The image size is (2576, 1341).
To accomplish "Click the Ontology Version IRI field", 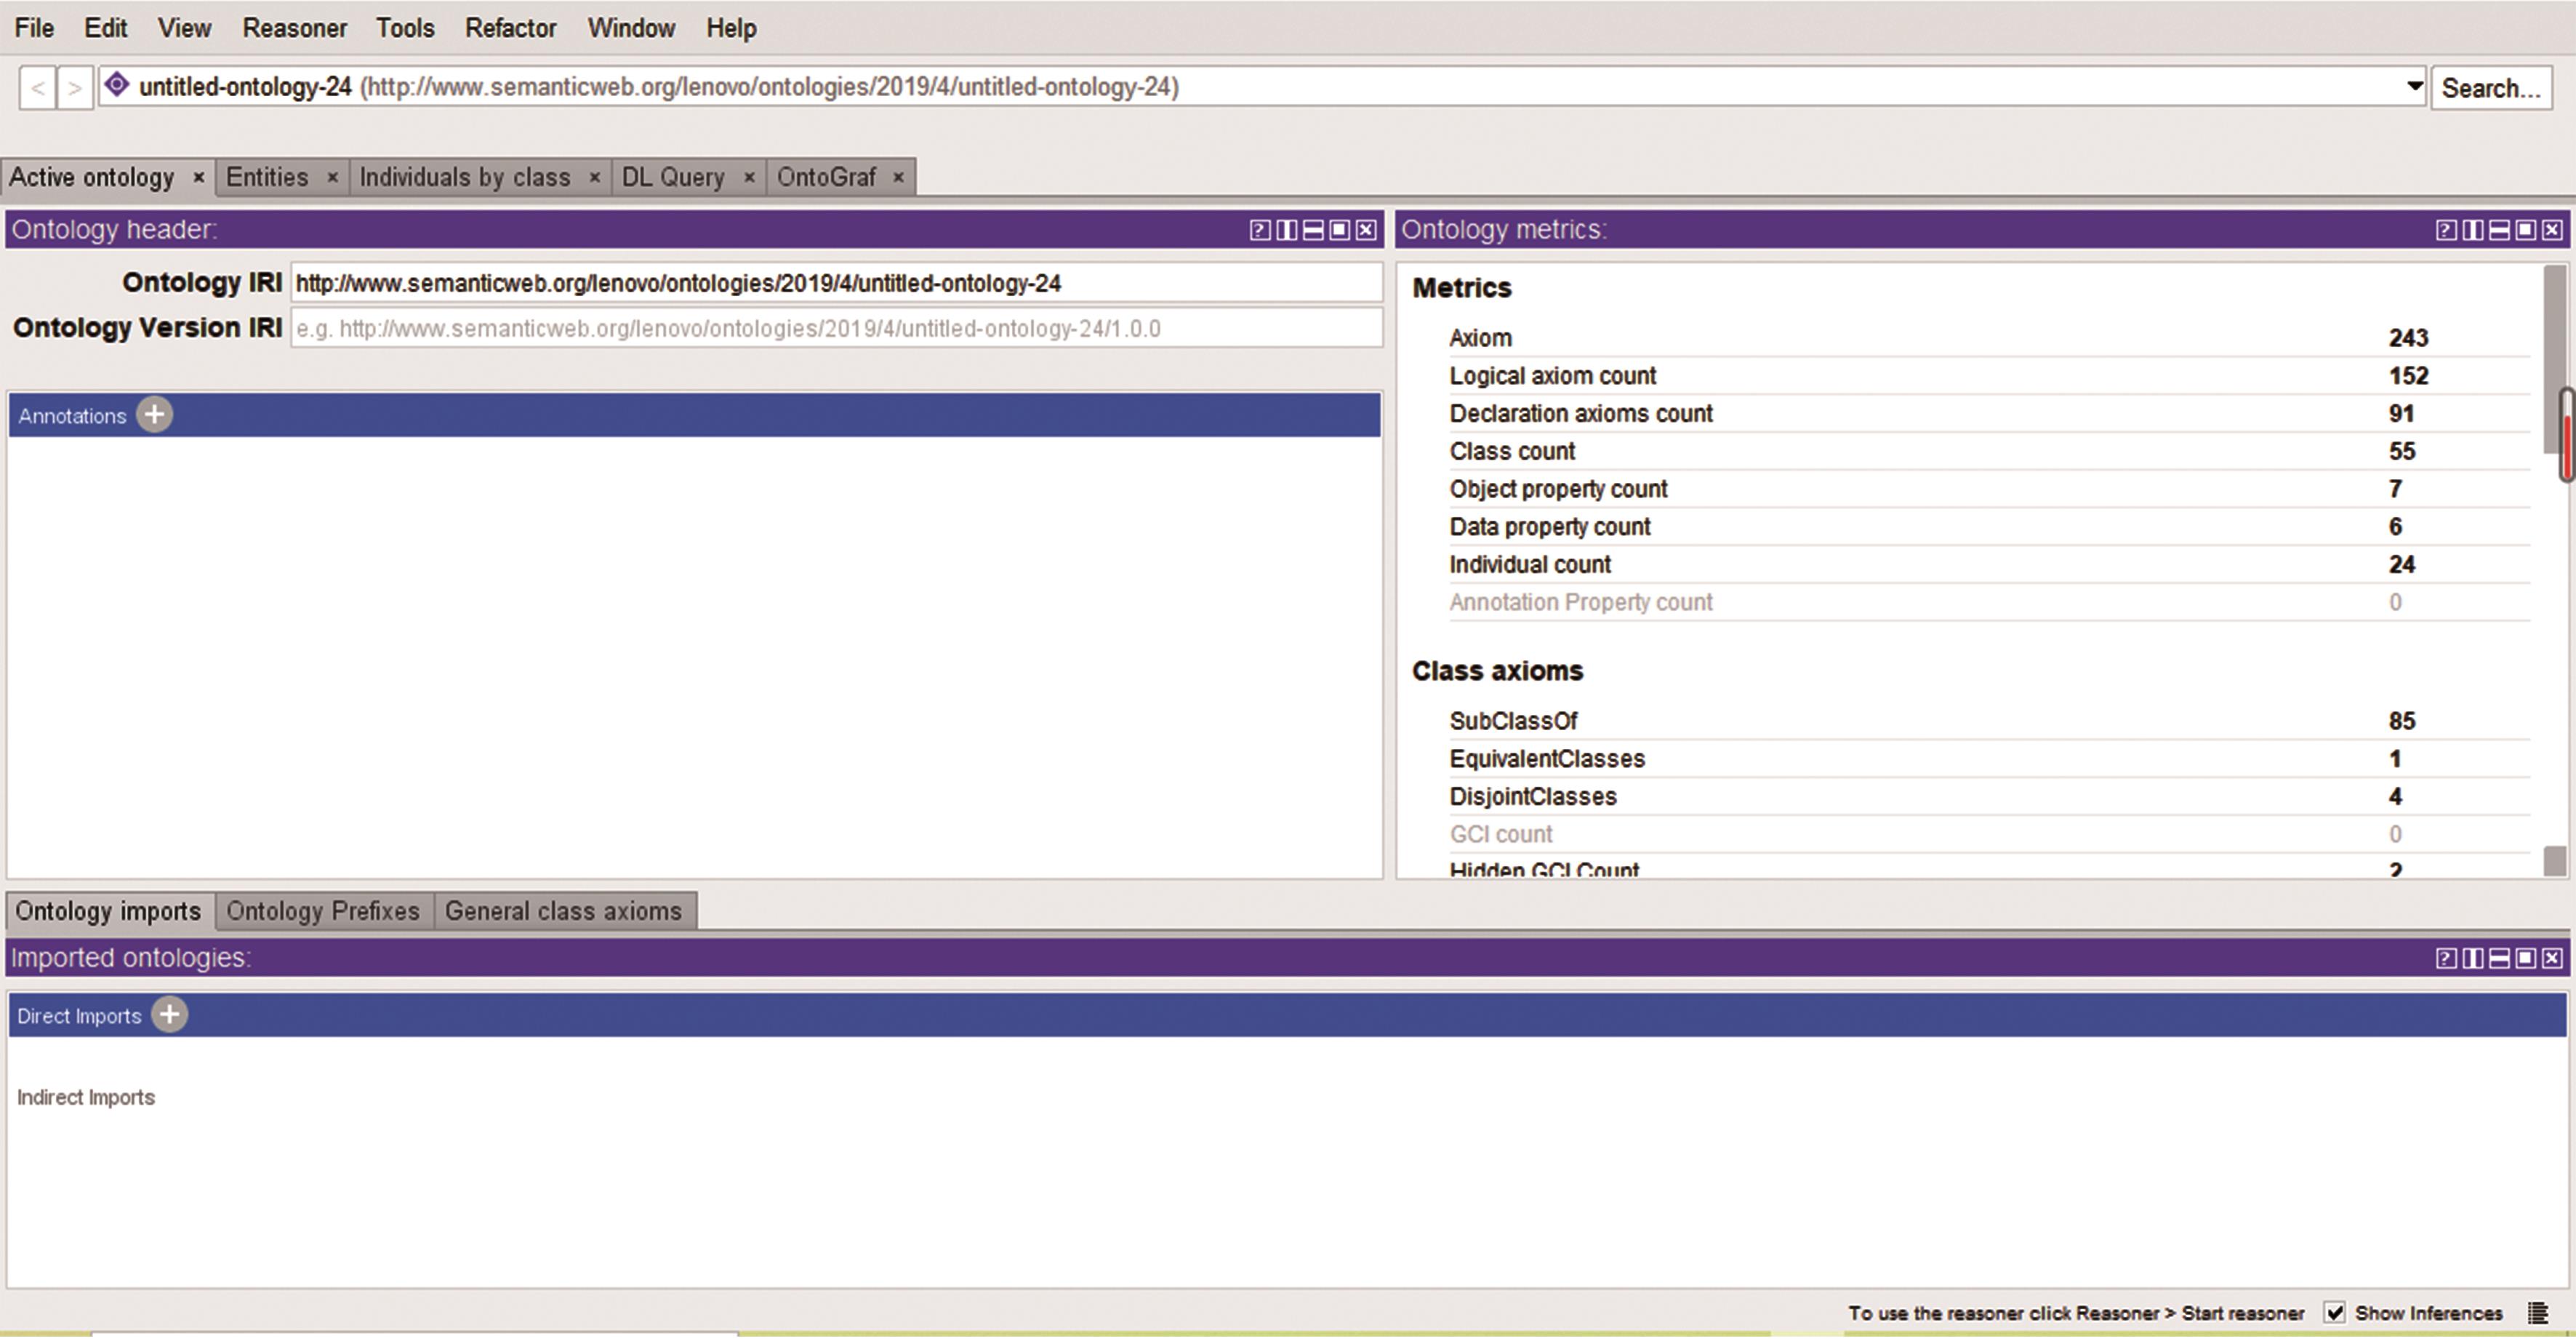I will 836,328.
